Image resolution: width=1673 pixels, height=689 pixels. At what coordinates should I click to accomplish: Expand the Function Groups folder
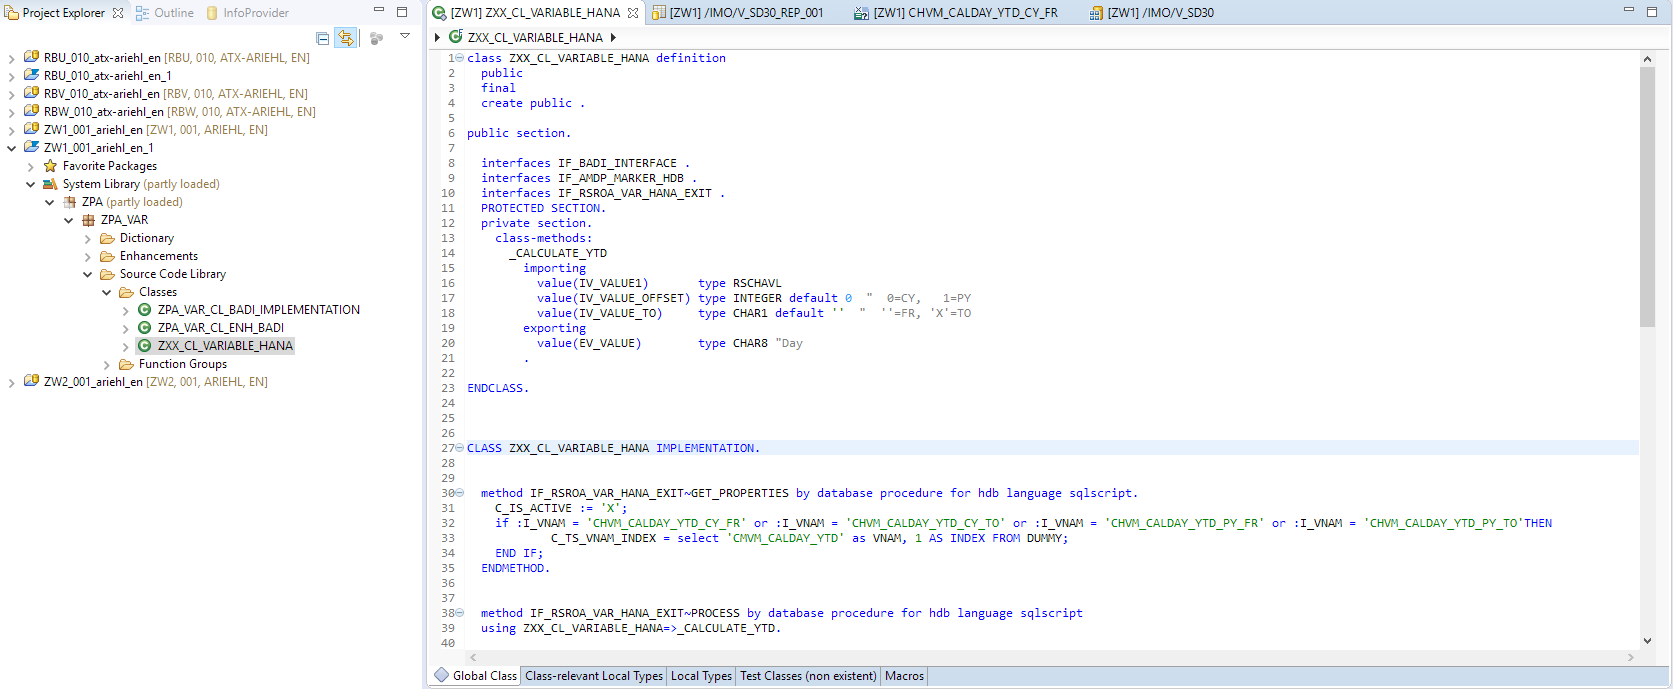[107, 364]
